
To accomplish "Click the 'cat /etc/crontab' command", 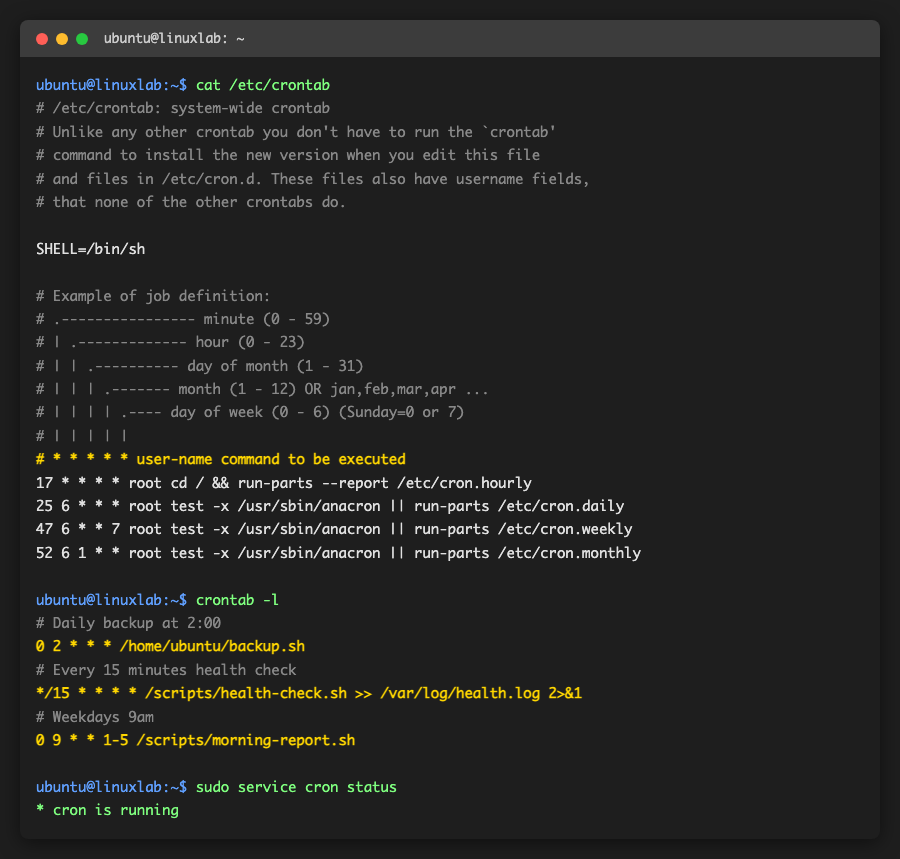I will [263, 85].
